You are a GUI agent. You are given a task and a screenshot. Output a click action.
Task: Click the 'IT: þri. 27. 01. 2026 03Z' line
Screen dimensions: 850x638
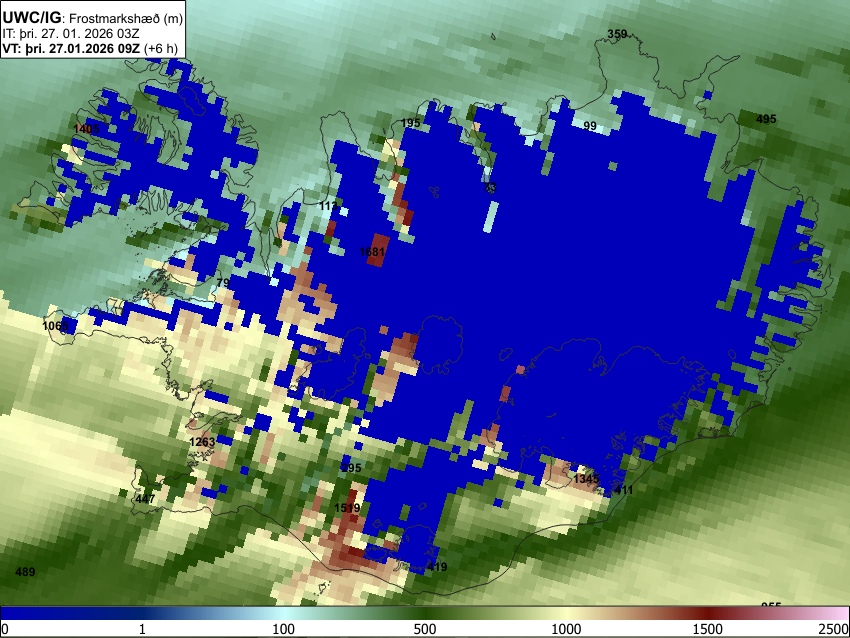point(70,34)
